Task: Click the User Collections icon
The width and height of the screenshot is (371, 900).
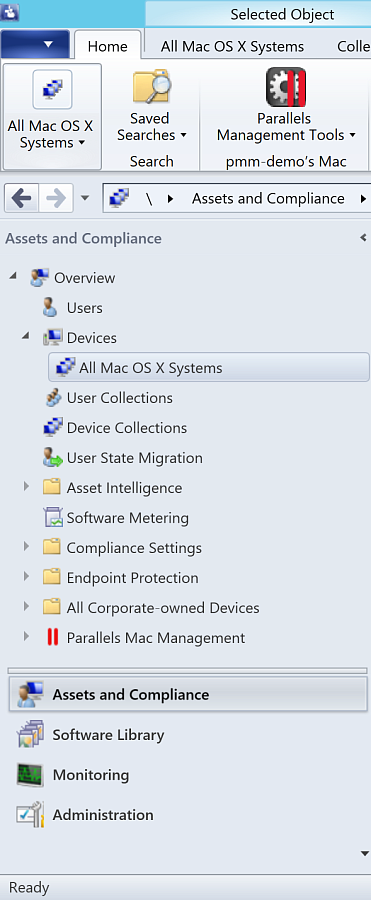Action: [x=52, y=398]
